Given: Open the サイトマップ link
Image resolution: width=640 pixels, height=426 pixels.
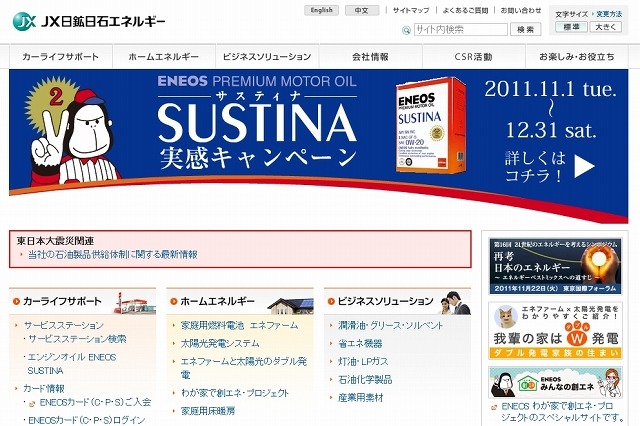Looking at the screenshot, I should coord(411,10).
